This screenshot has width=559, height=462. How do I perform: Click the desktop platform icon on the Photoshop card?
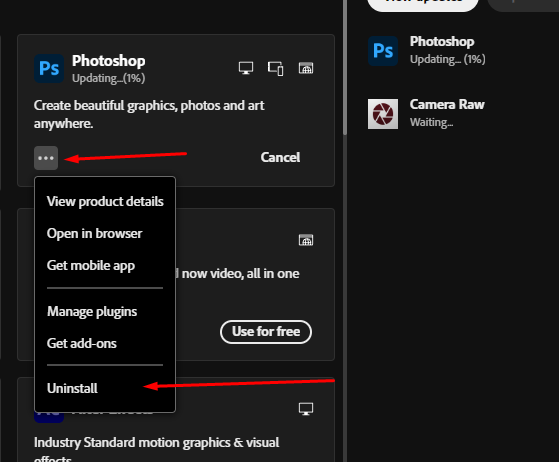(x=246, y=68)
